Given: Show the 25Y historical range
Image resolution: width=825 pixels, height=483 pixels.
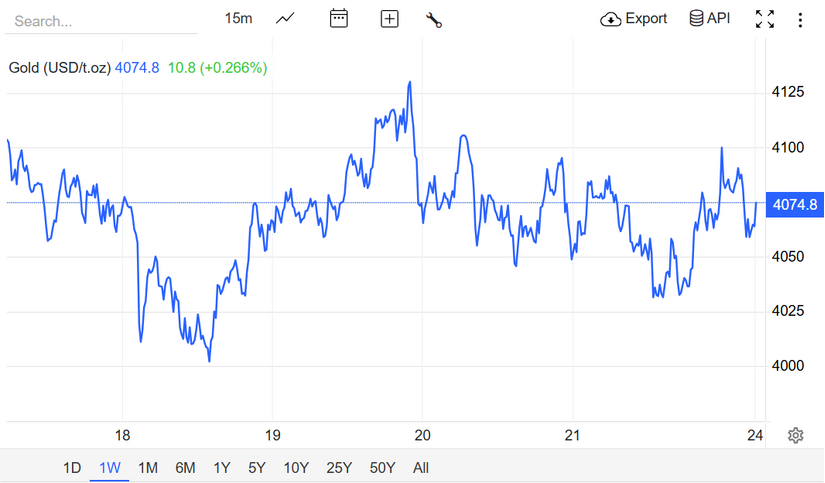Looking at the screenshot, I should [x=339, y=468].
